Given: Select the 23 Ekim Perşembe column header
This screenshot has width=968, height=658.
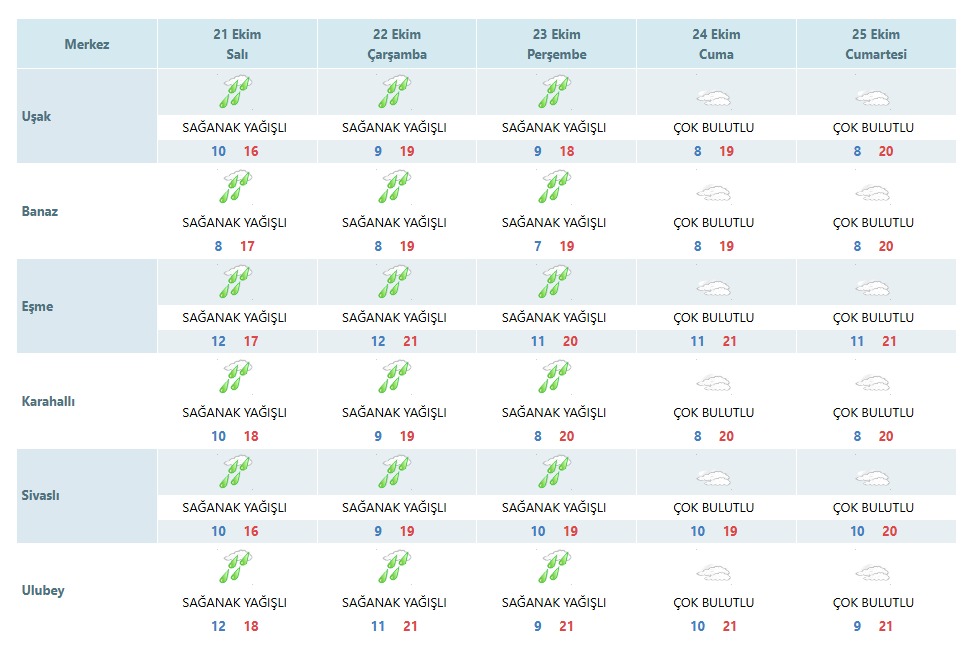Looking at the screenshot, I should (556, 44).
